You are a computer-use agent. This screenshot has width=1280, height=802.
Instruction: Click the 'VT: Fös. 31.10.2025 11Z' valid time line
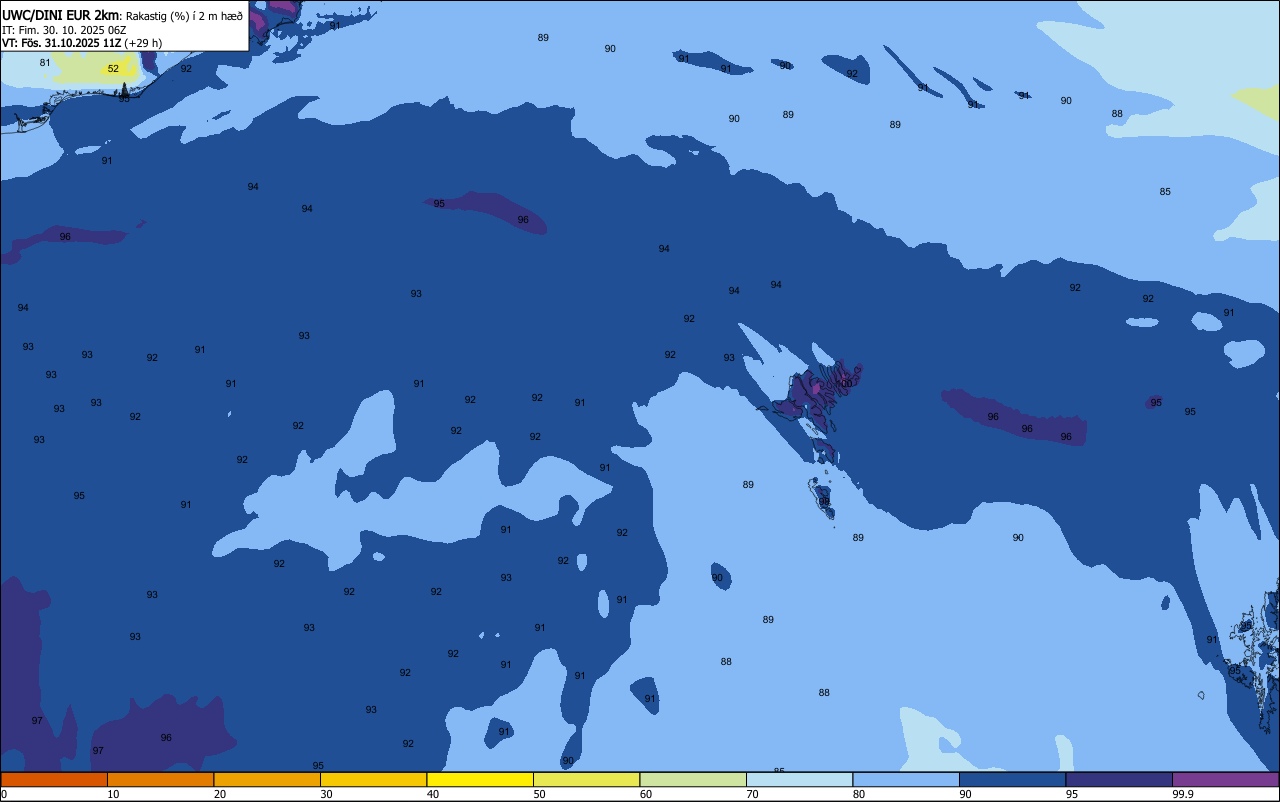point(61,43)
